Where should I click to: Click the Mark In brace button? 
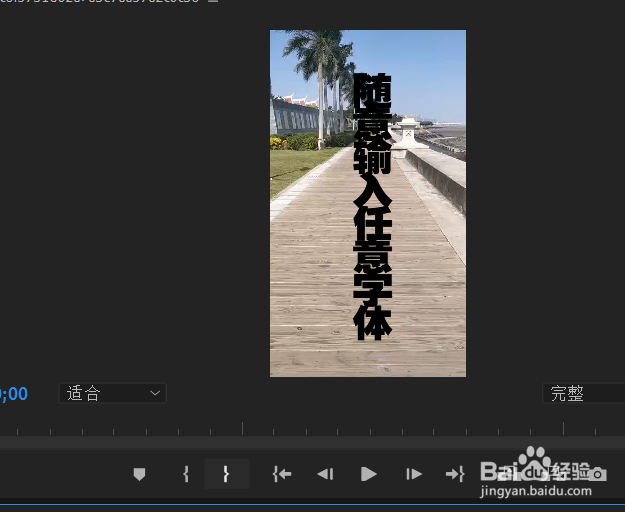point(186,474)
